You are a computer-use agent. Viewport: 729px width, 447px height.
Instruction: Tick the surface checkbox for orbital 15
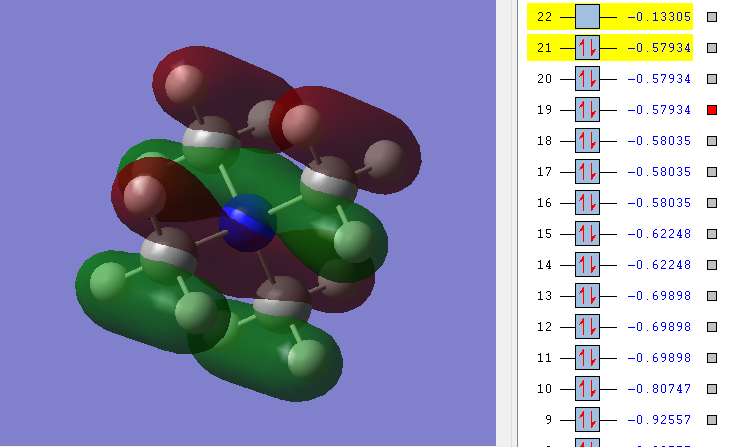[x=712, y=234]
